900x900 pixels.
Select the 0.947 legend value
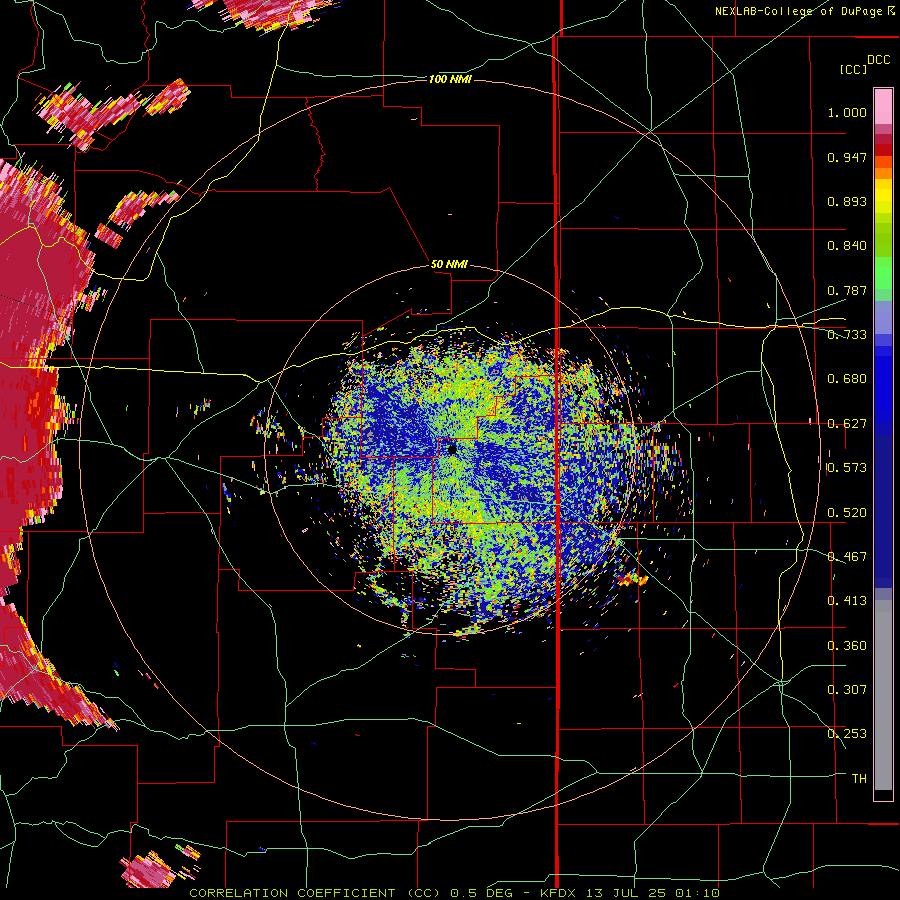[x=847, y=157]
